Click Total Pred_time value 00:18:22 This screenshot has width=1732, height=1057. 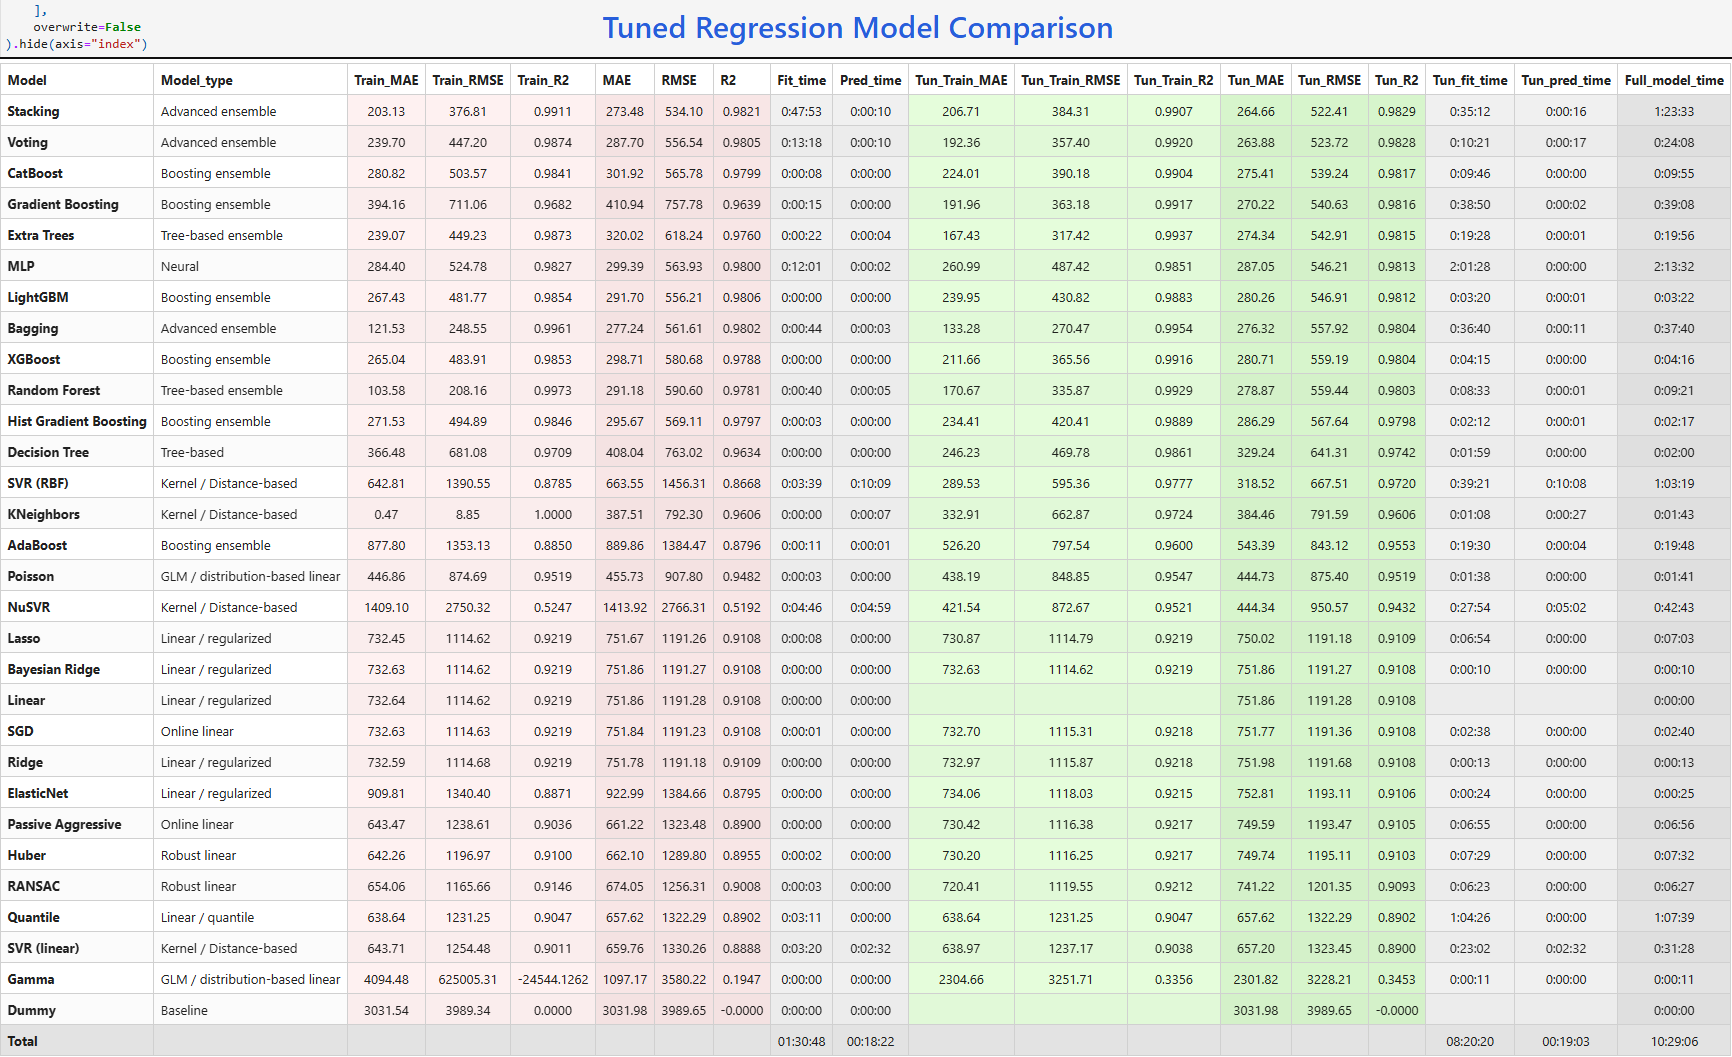871,1041
